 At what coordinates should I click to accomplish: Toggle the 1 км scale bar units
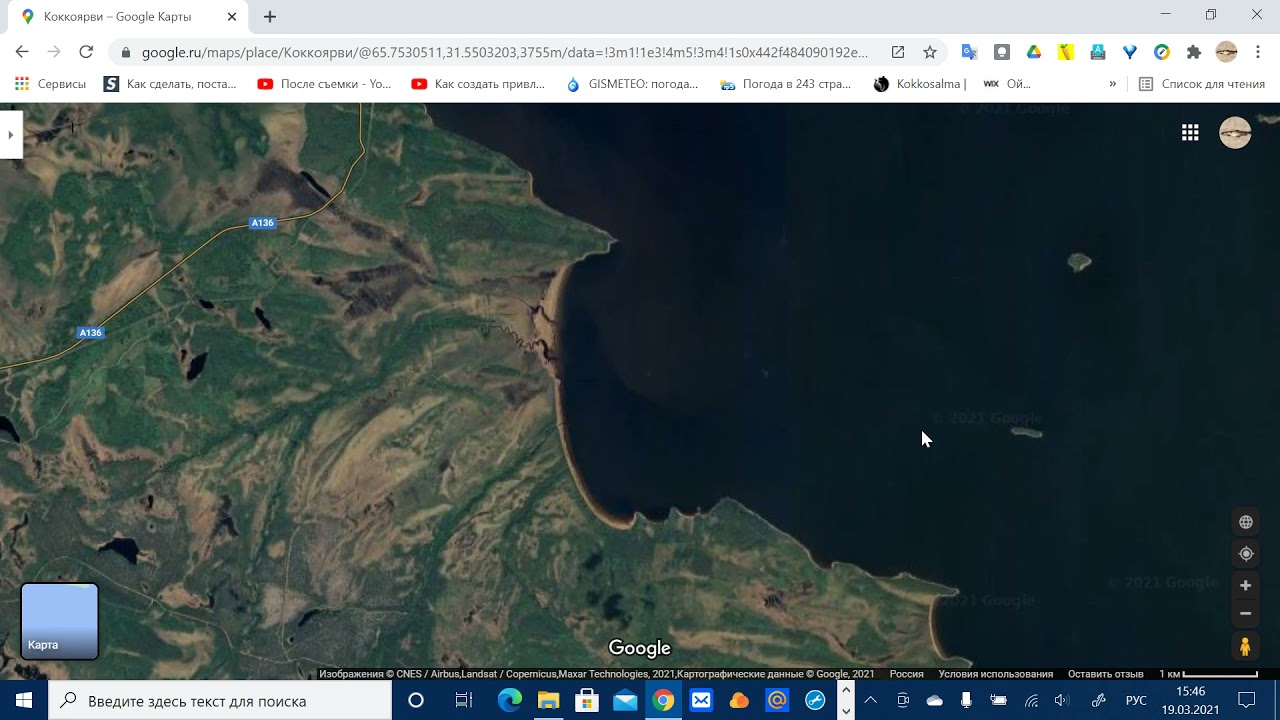click(x=1208, y=674)
